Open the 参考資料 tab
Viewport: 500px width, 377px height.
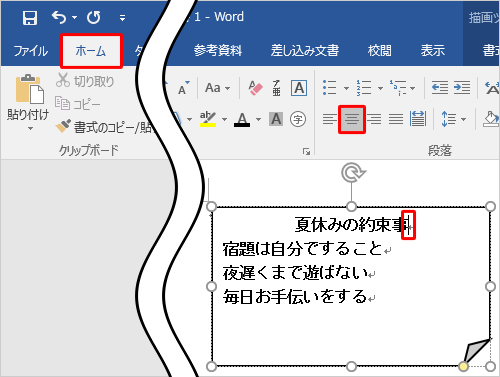(x=218, y=51)
